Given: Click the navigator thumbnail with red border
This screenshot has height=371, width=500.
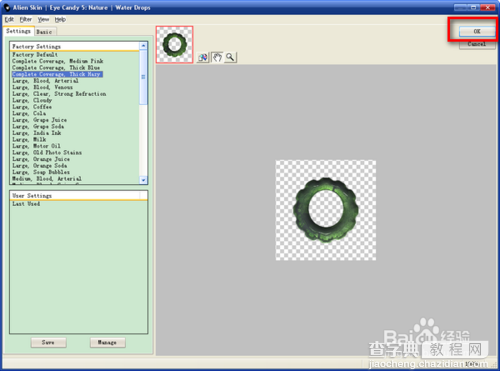Looking at the screenshot, I should [175, 45].
